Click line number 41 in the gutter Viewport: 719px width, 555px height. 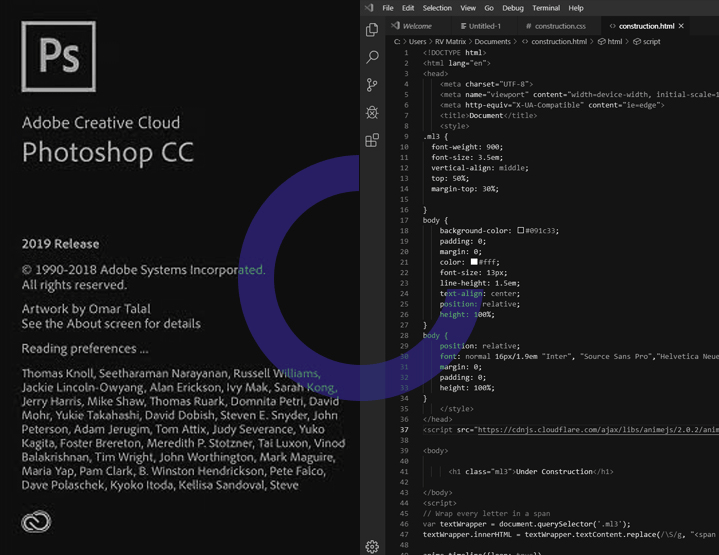pos(404,472)
